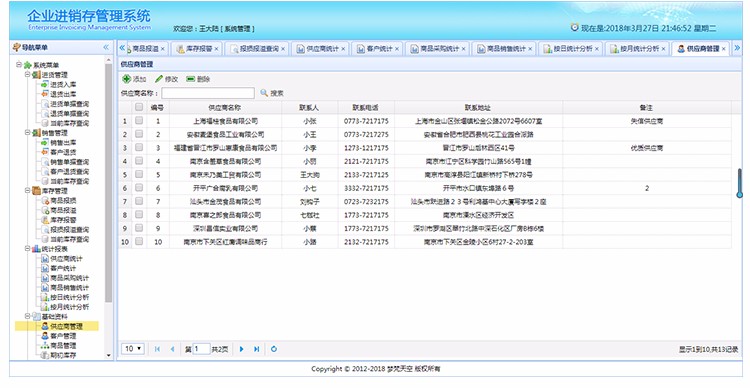Collapse the 系统菜单 root node
This screenshot has width=750, height=388.
pyautogui.click(x=19, y=65)
